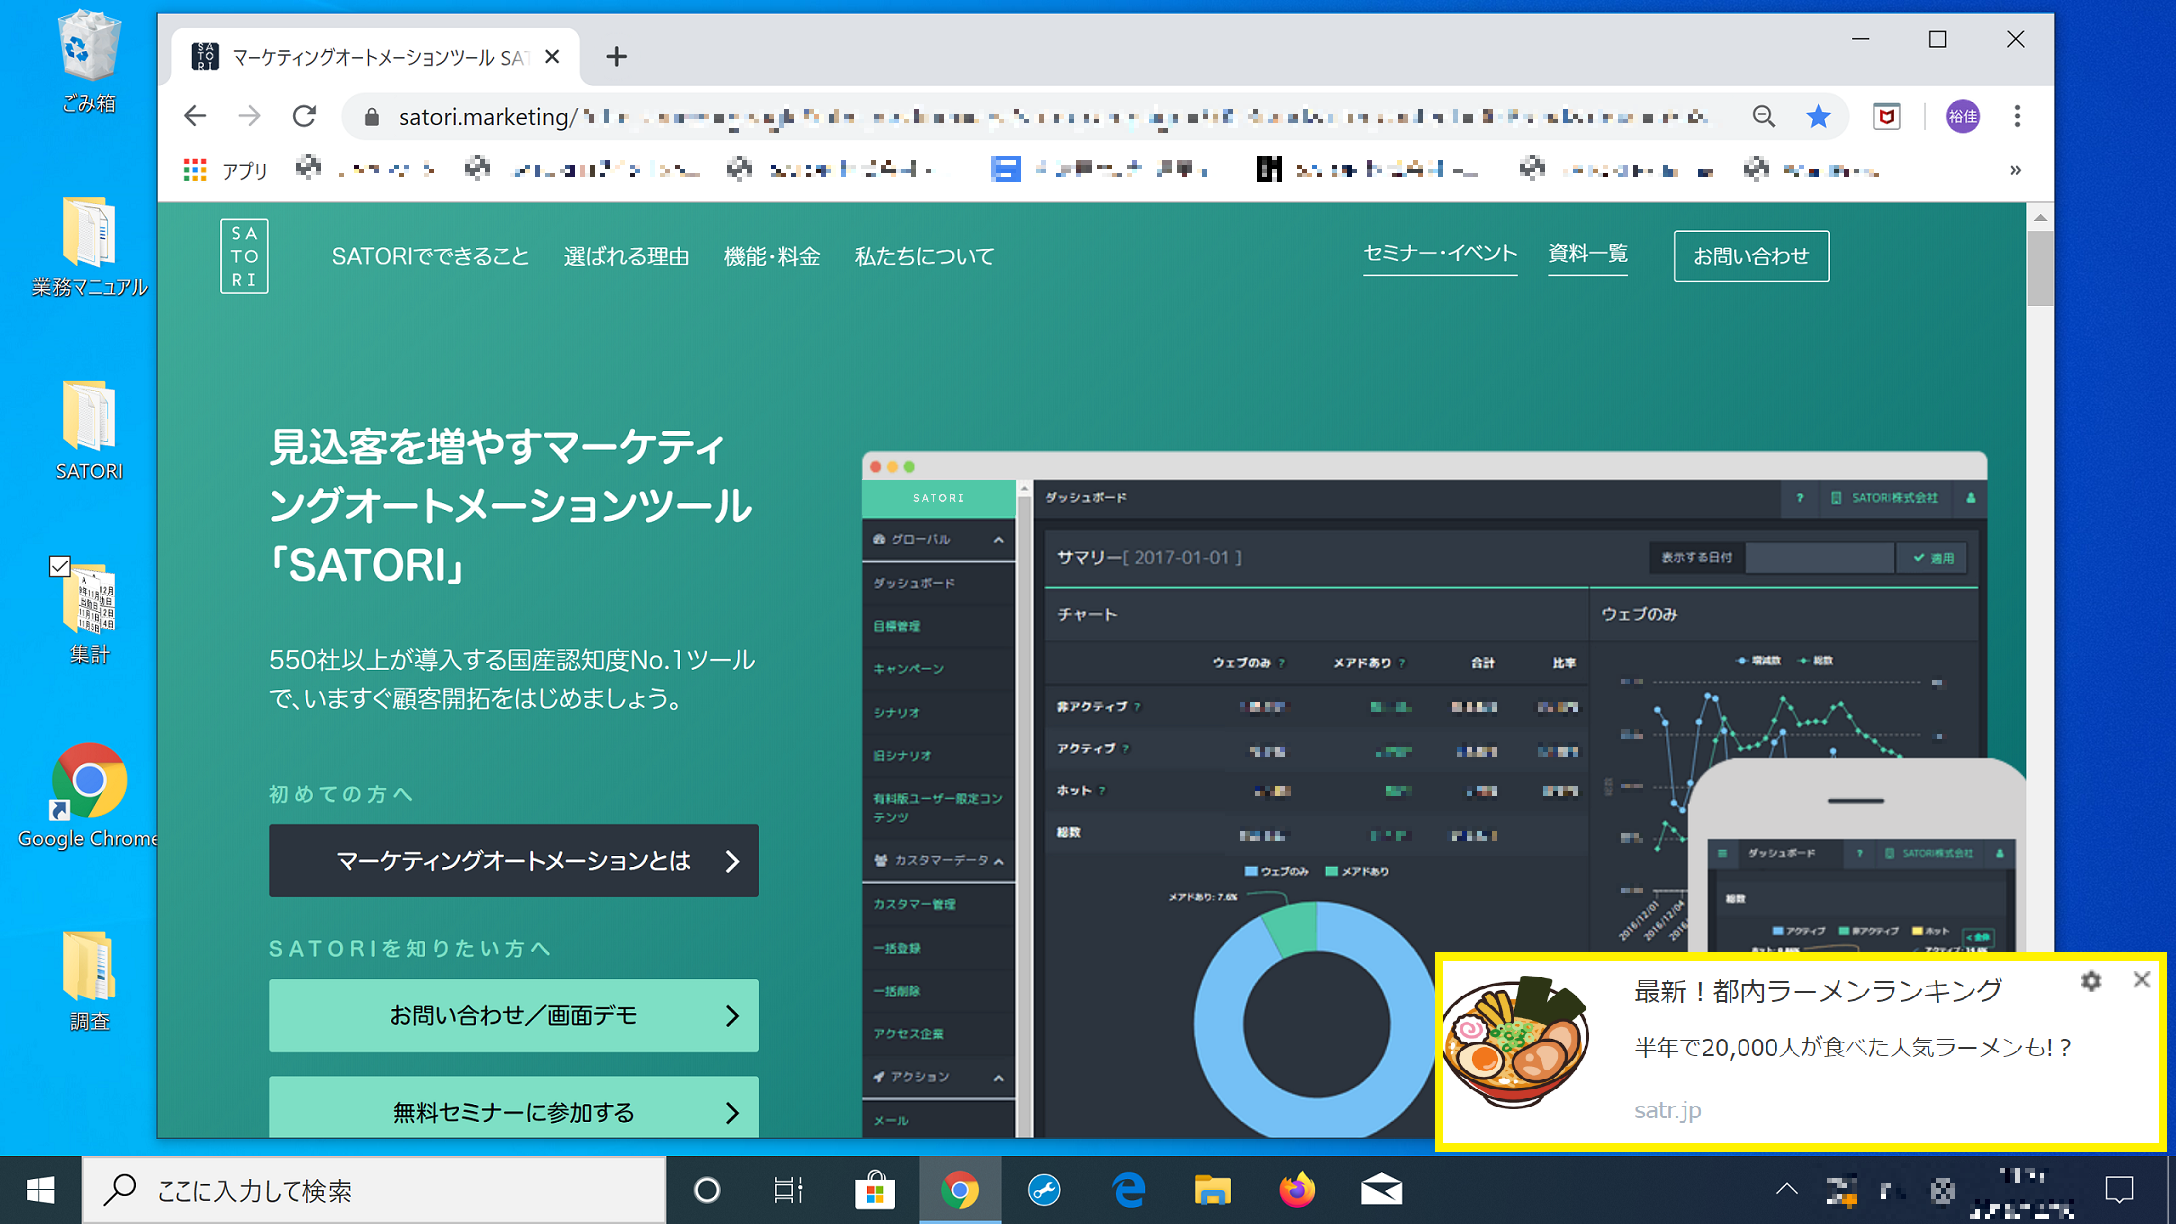The image size is (2176, 1224).
Task: Open the purple profile avatar
Action: coord(1962,117)
